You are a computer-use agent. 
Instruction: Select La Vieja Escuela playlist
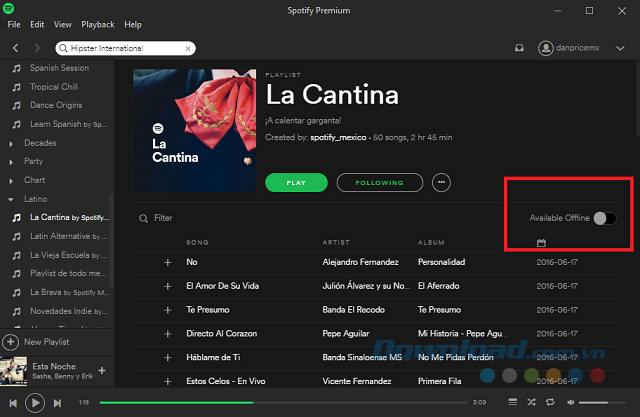click(x=69, y=255)
